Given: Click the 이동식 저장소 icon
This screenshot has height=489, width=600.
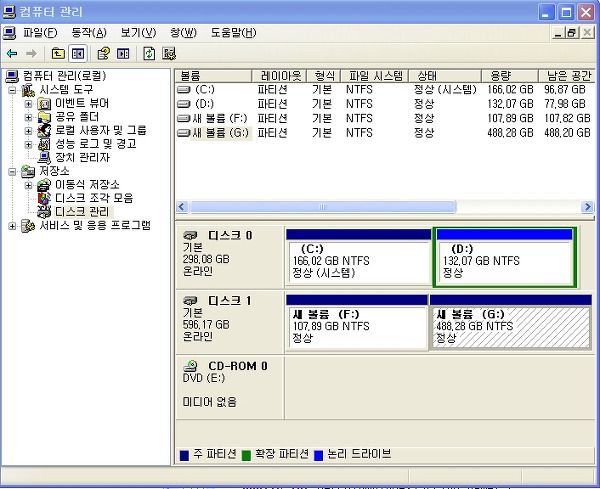Looking at the screenshot, I should tap(44, 185).
